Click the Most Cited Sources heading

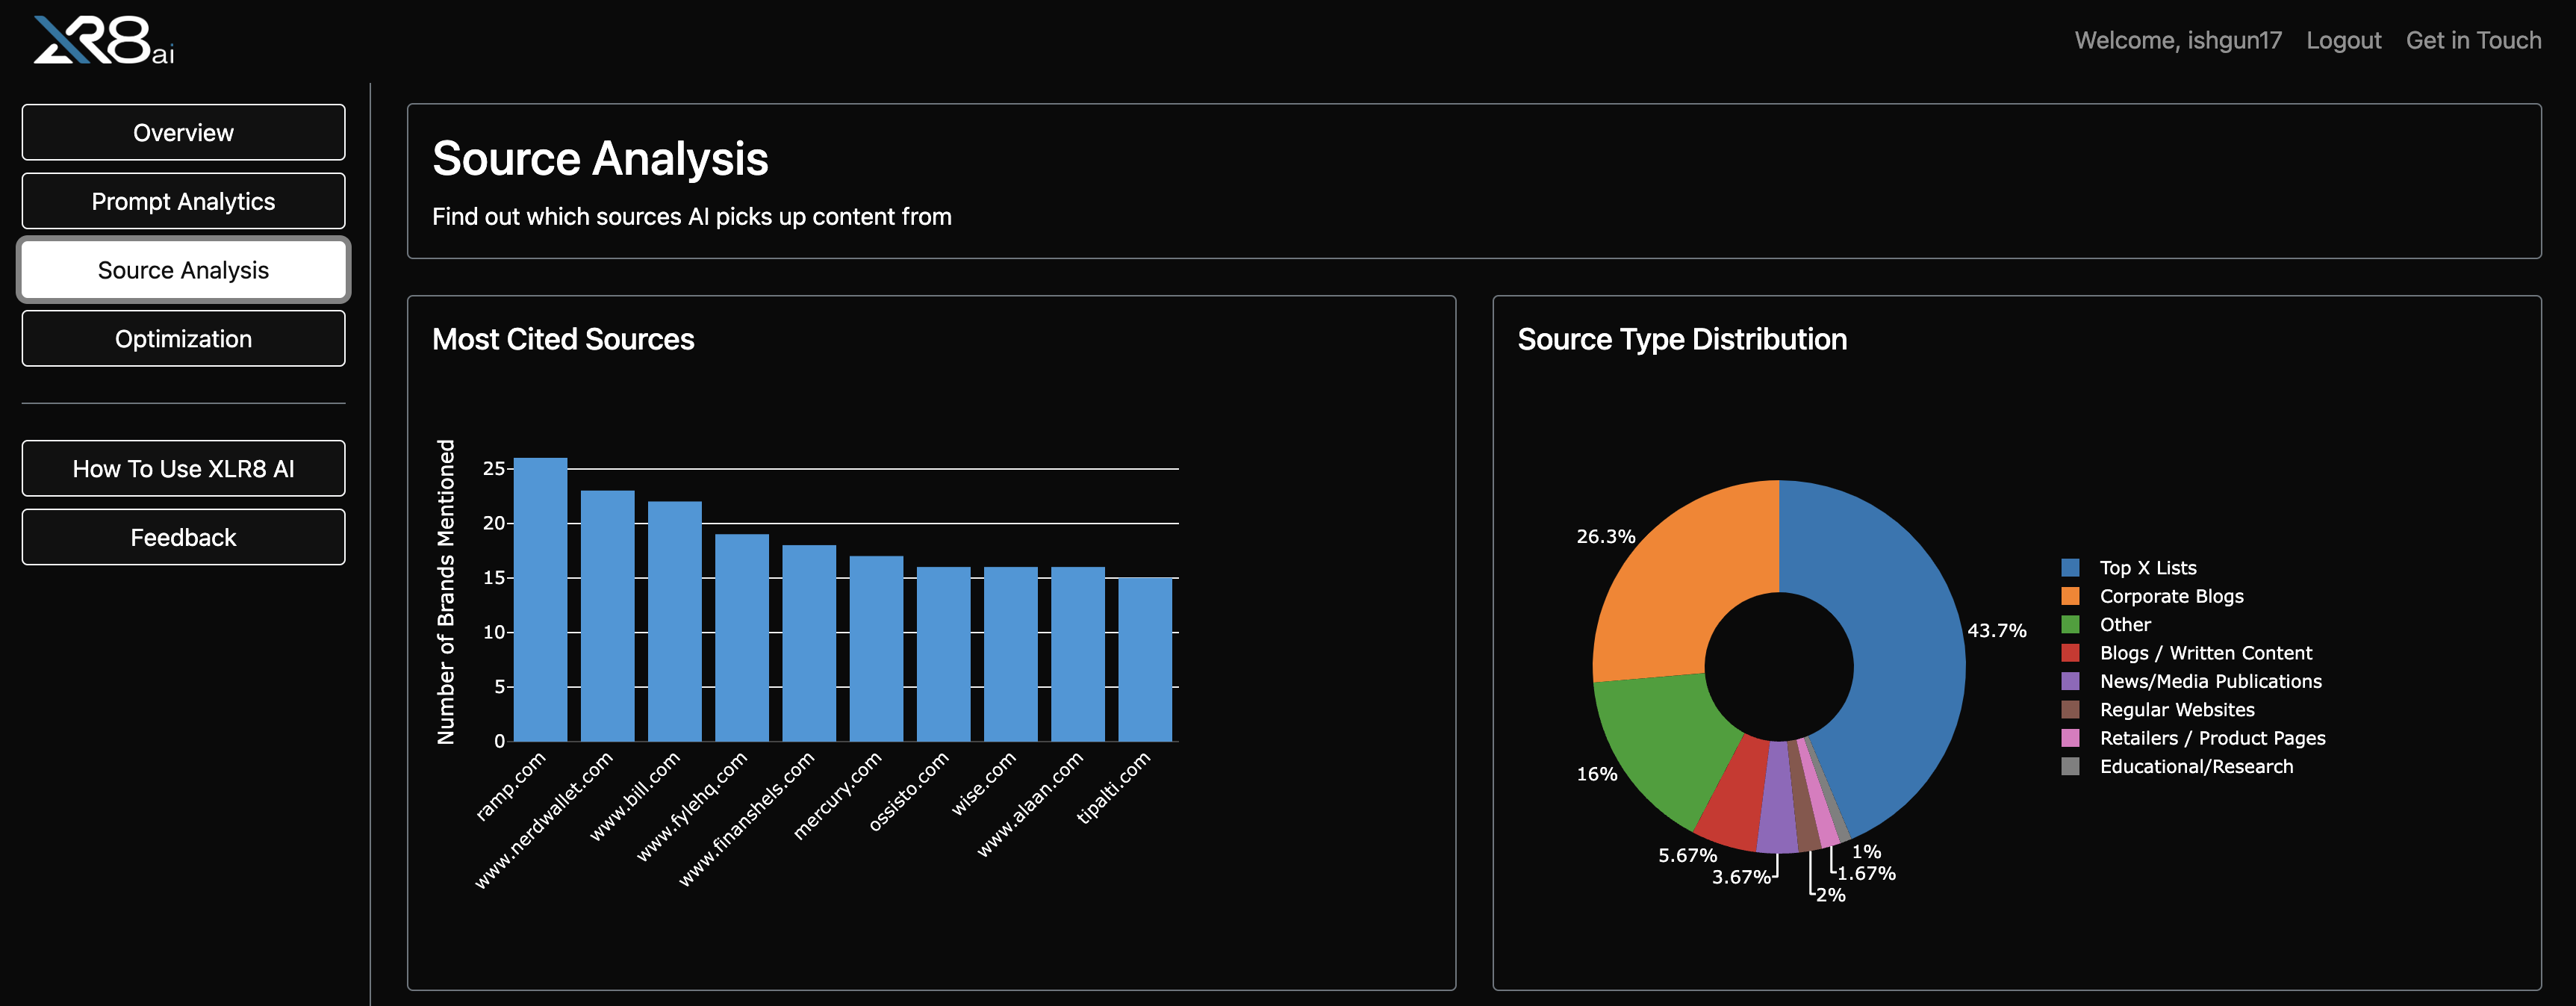coord(563,340)
